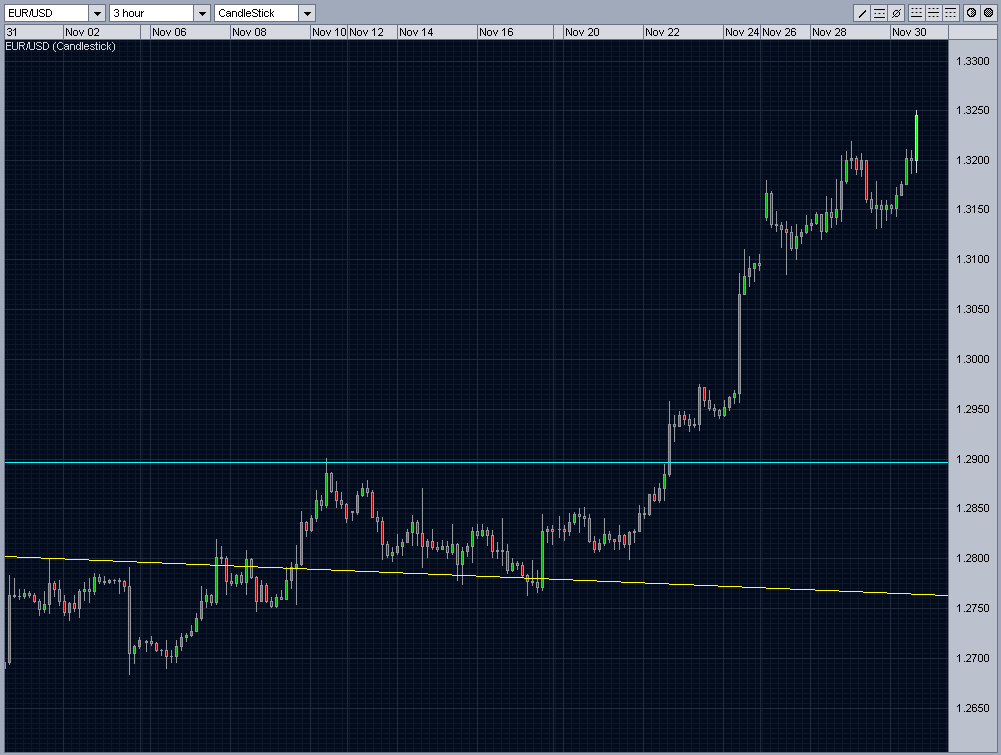Click the first grid line style icon
Screen dimensions: 1001x755
[x=916, y=13]
